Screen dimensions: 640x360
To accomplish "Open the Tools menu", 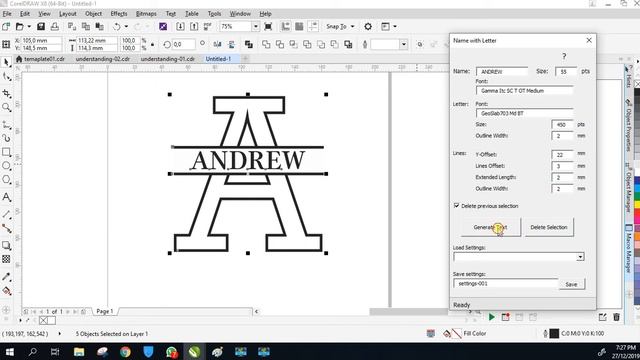I will [214, 14].
